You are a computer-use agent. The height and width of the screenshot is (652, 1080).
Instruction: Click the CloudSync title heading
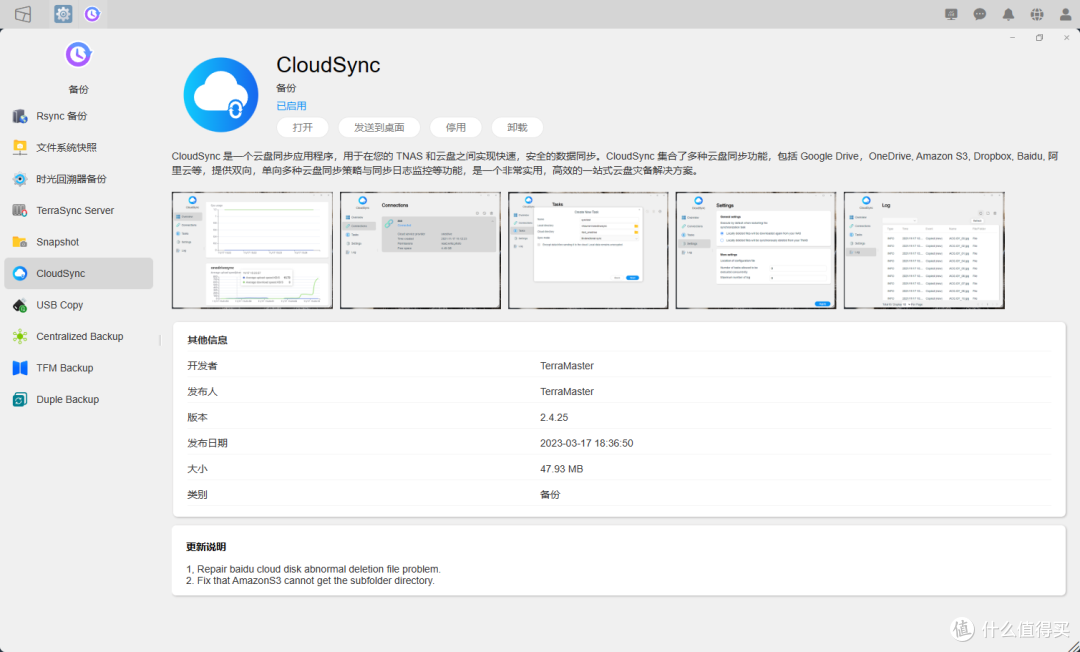[328, 65]
